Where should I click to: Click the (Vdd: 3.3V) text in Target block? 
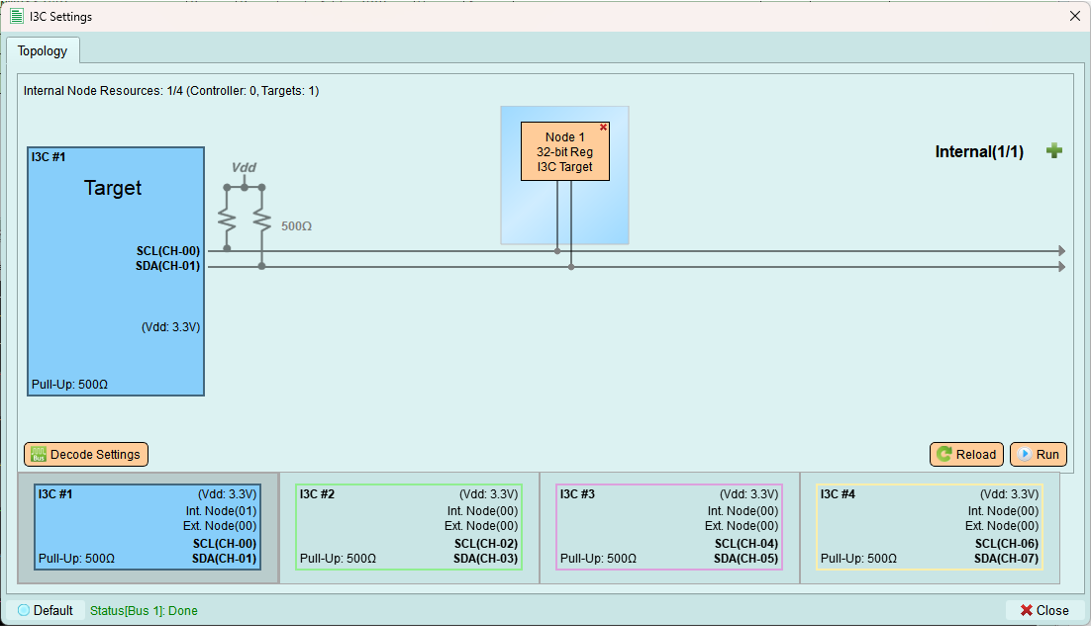pos(170,327)
